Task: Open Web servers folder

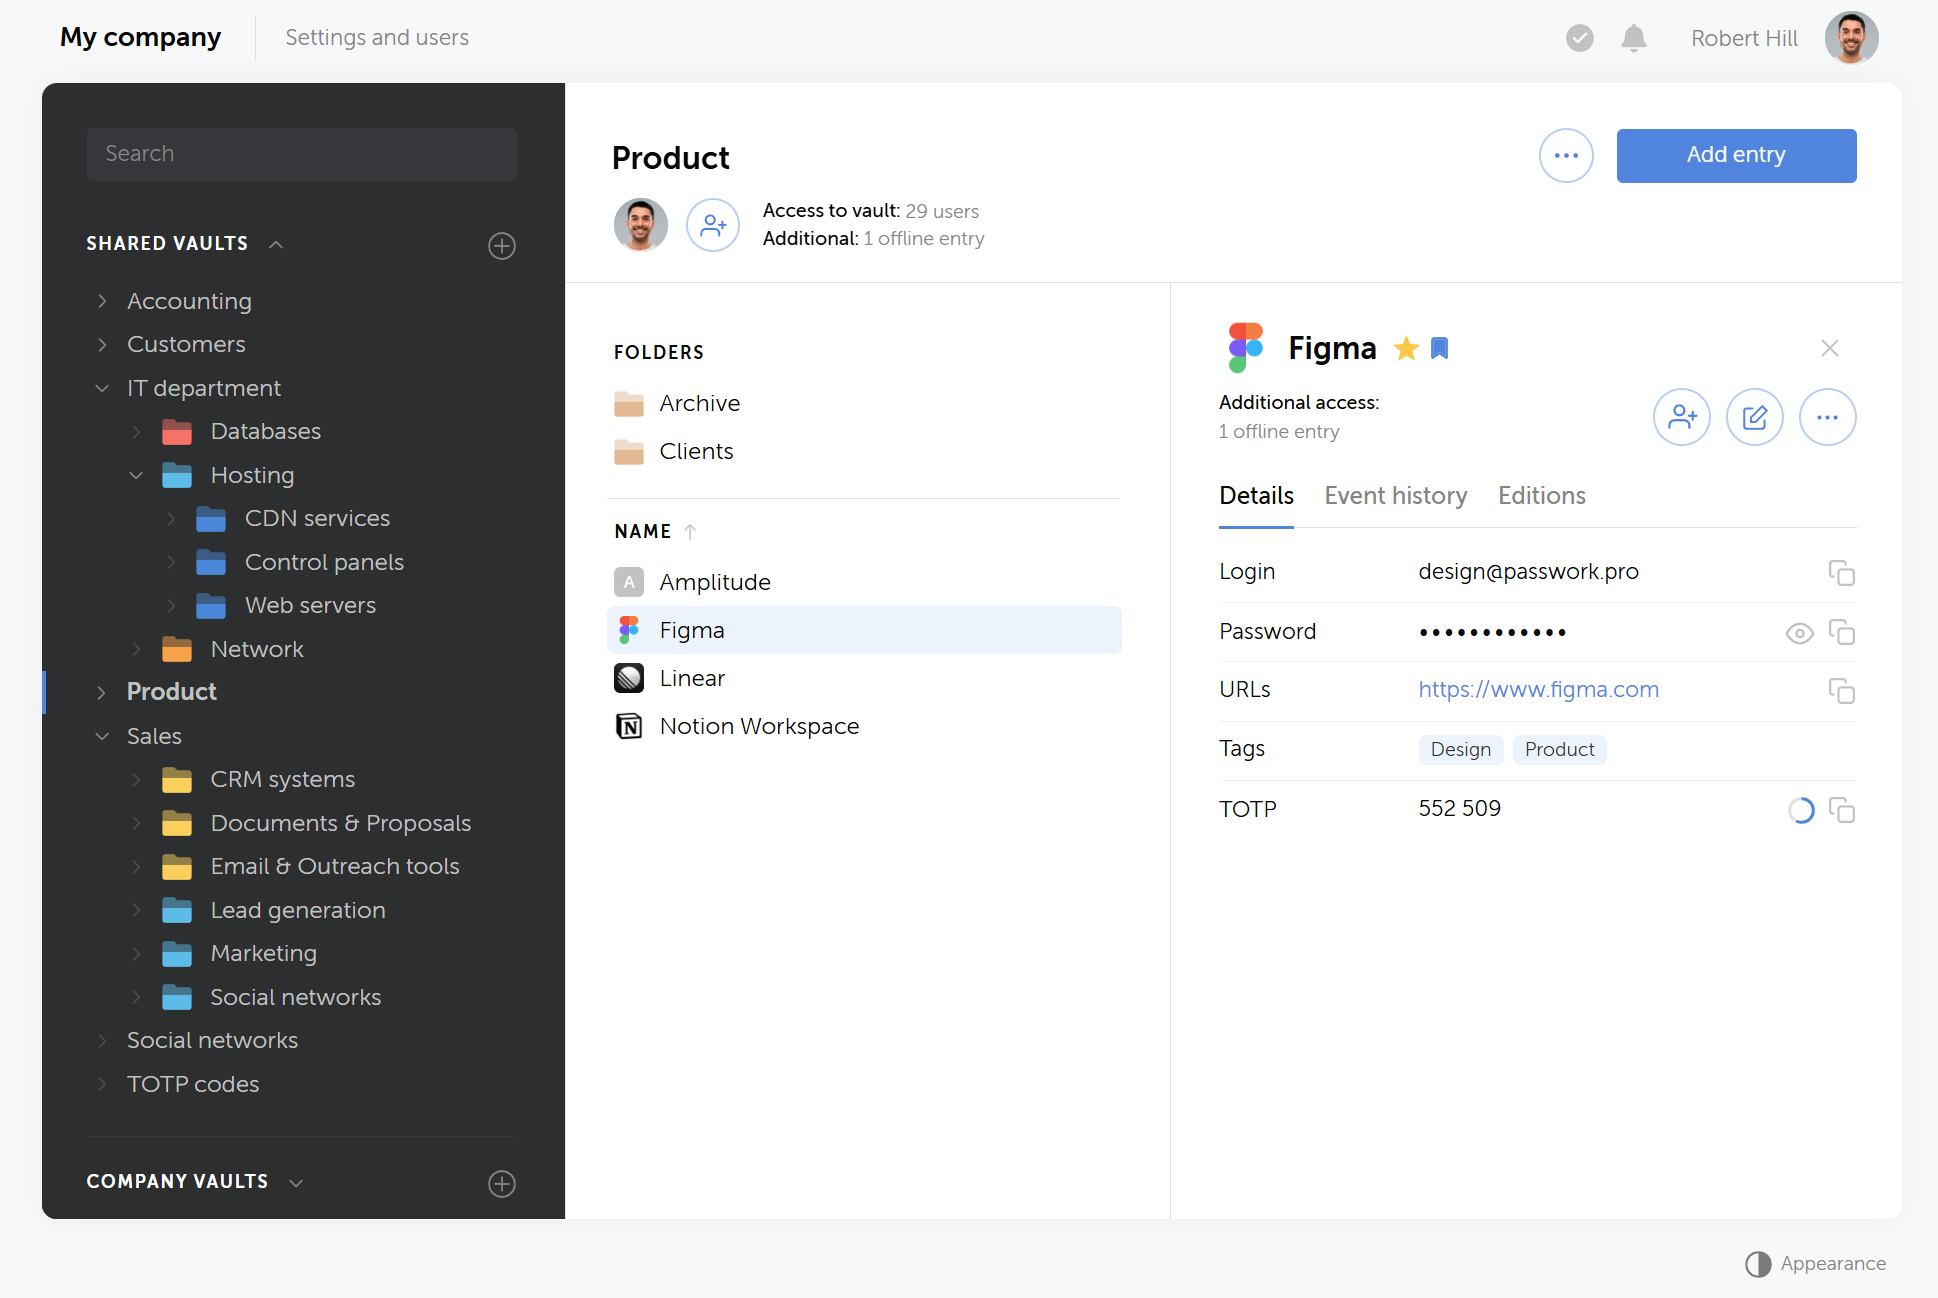Action: (x=310, y=605)
